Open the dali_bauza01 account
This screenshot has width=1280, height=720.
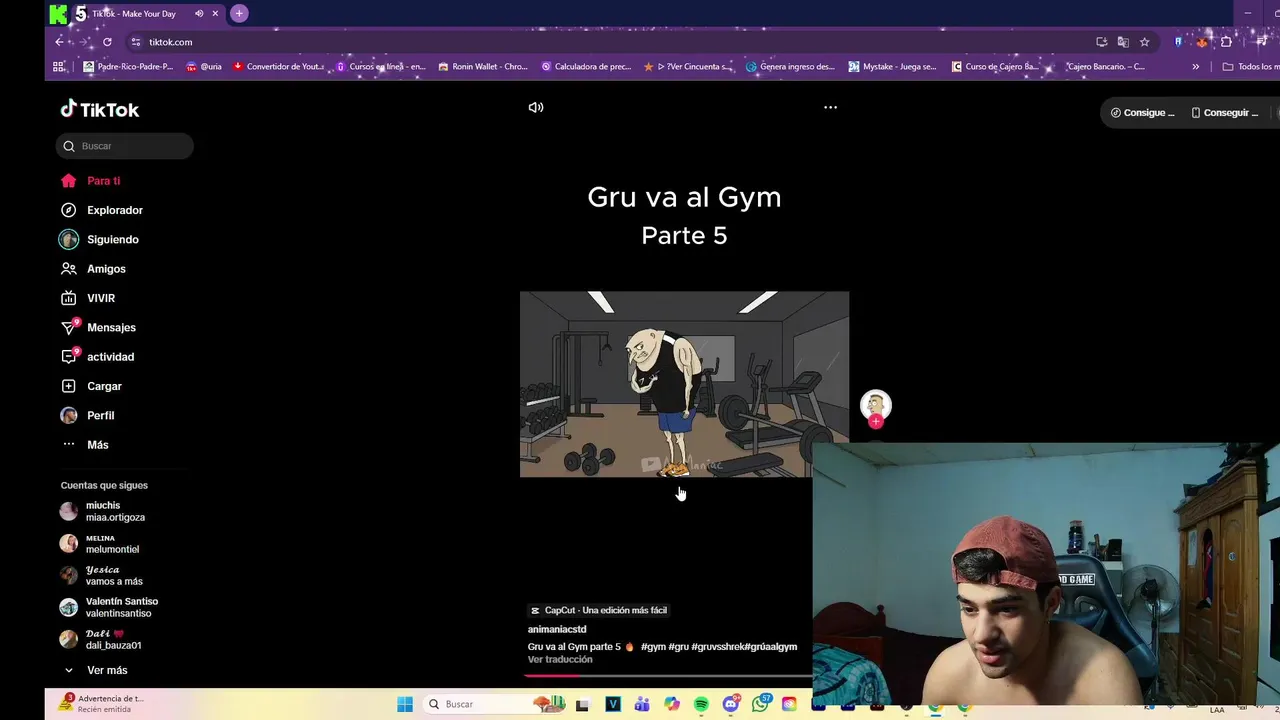click(101, 639)
